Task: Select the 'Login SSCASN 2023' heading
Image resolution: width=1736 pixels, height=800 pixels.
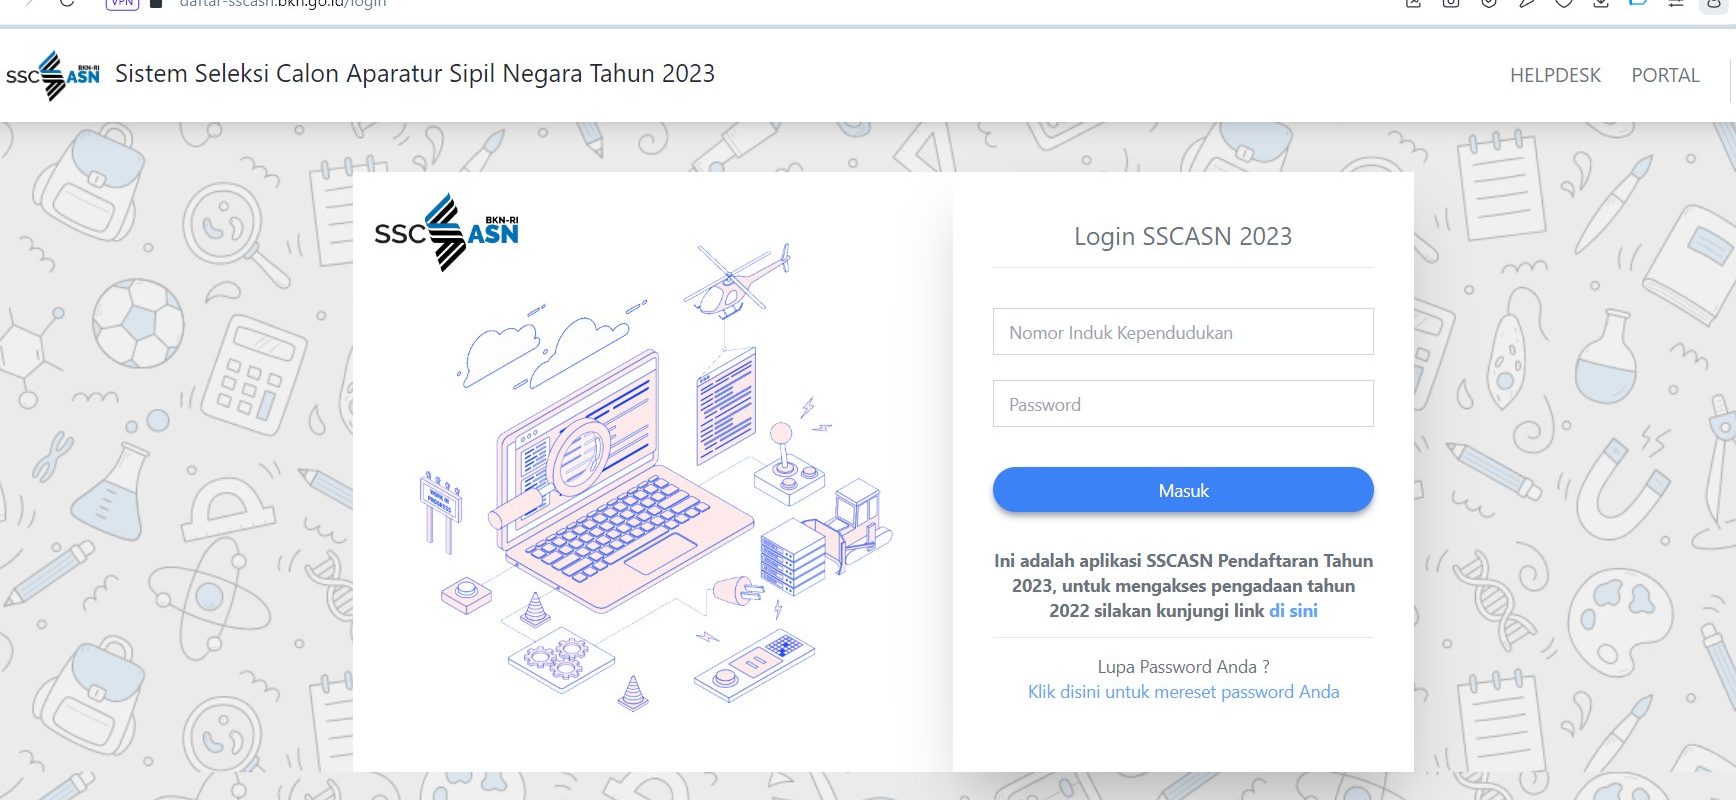Action: (1183, 236)
